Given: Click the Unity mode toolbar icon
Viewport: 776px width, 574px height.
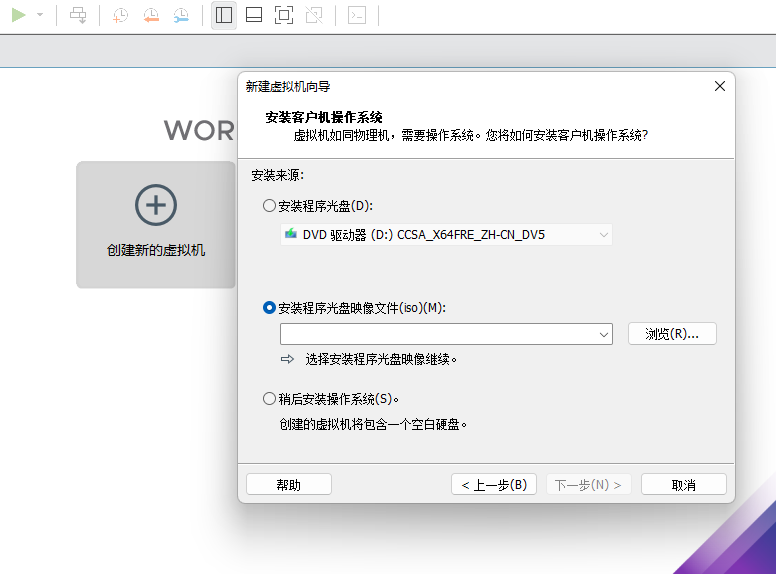Looking at the screenshot, I should click(x=314, y=15).
